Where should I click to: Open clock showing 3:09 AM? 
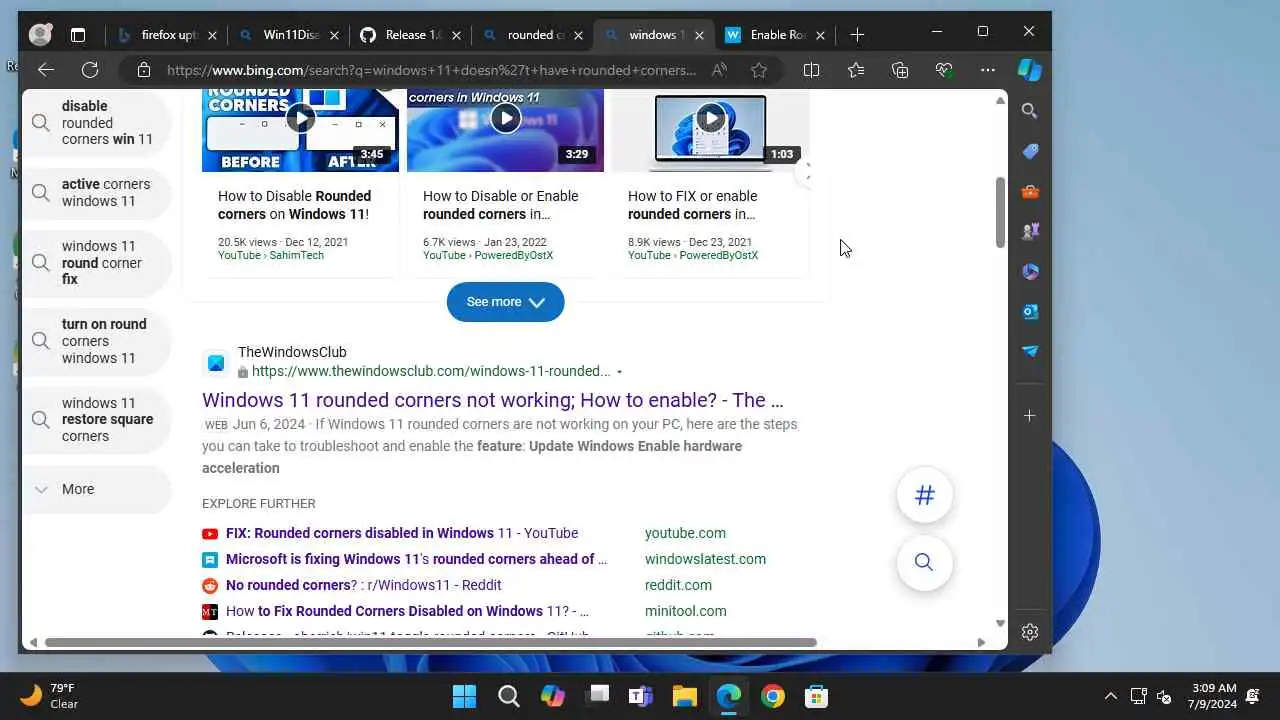click(1214, 696)
